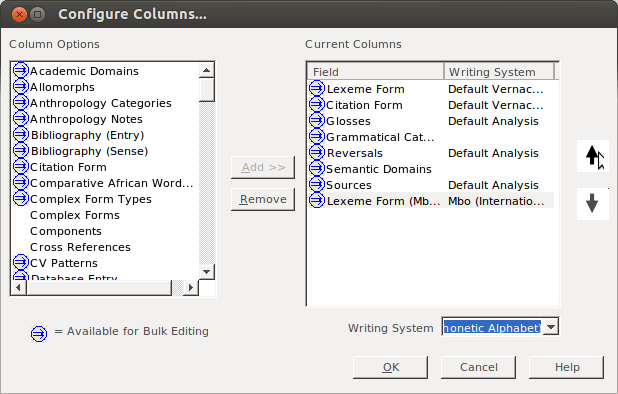Click right arrow of horizontal scrollbar
Screen dimensions: 618x394
(x=191, y=288)
